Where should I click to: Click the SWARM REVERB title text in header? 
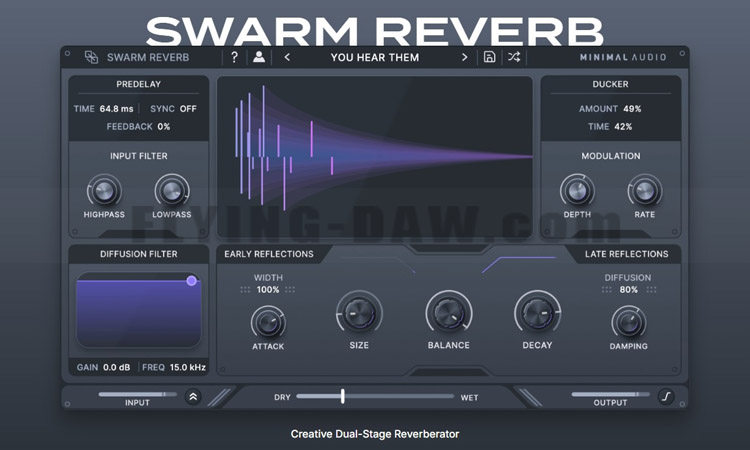(x=148, y=57)
